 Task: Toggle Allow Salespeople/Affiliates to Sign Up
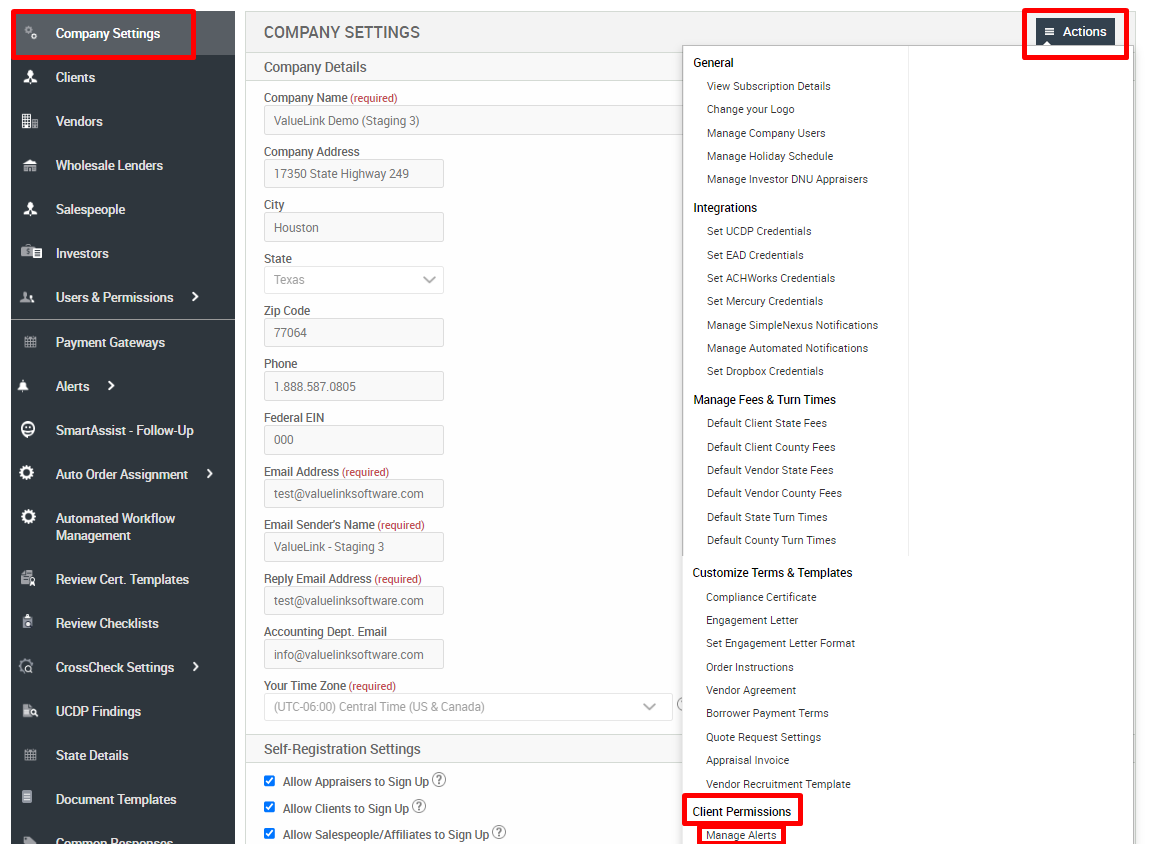(269, 832)
